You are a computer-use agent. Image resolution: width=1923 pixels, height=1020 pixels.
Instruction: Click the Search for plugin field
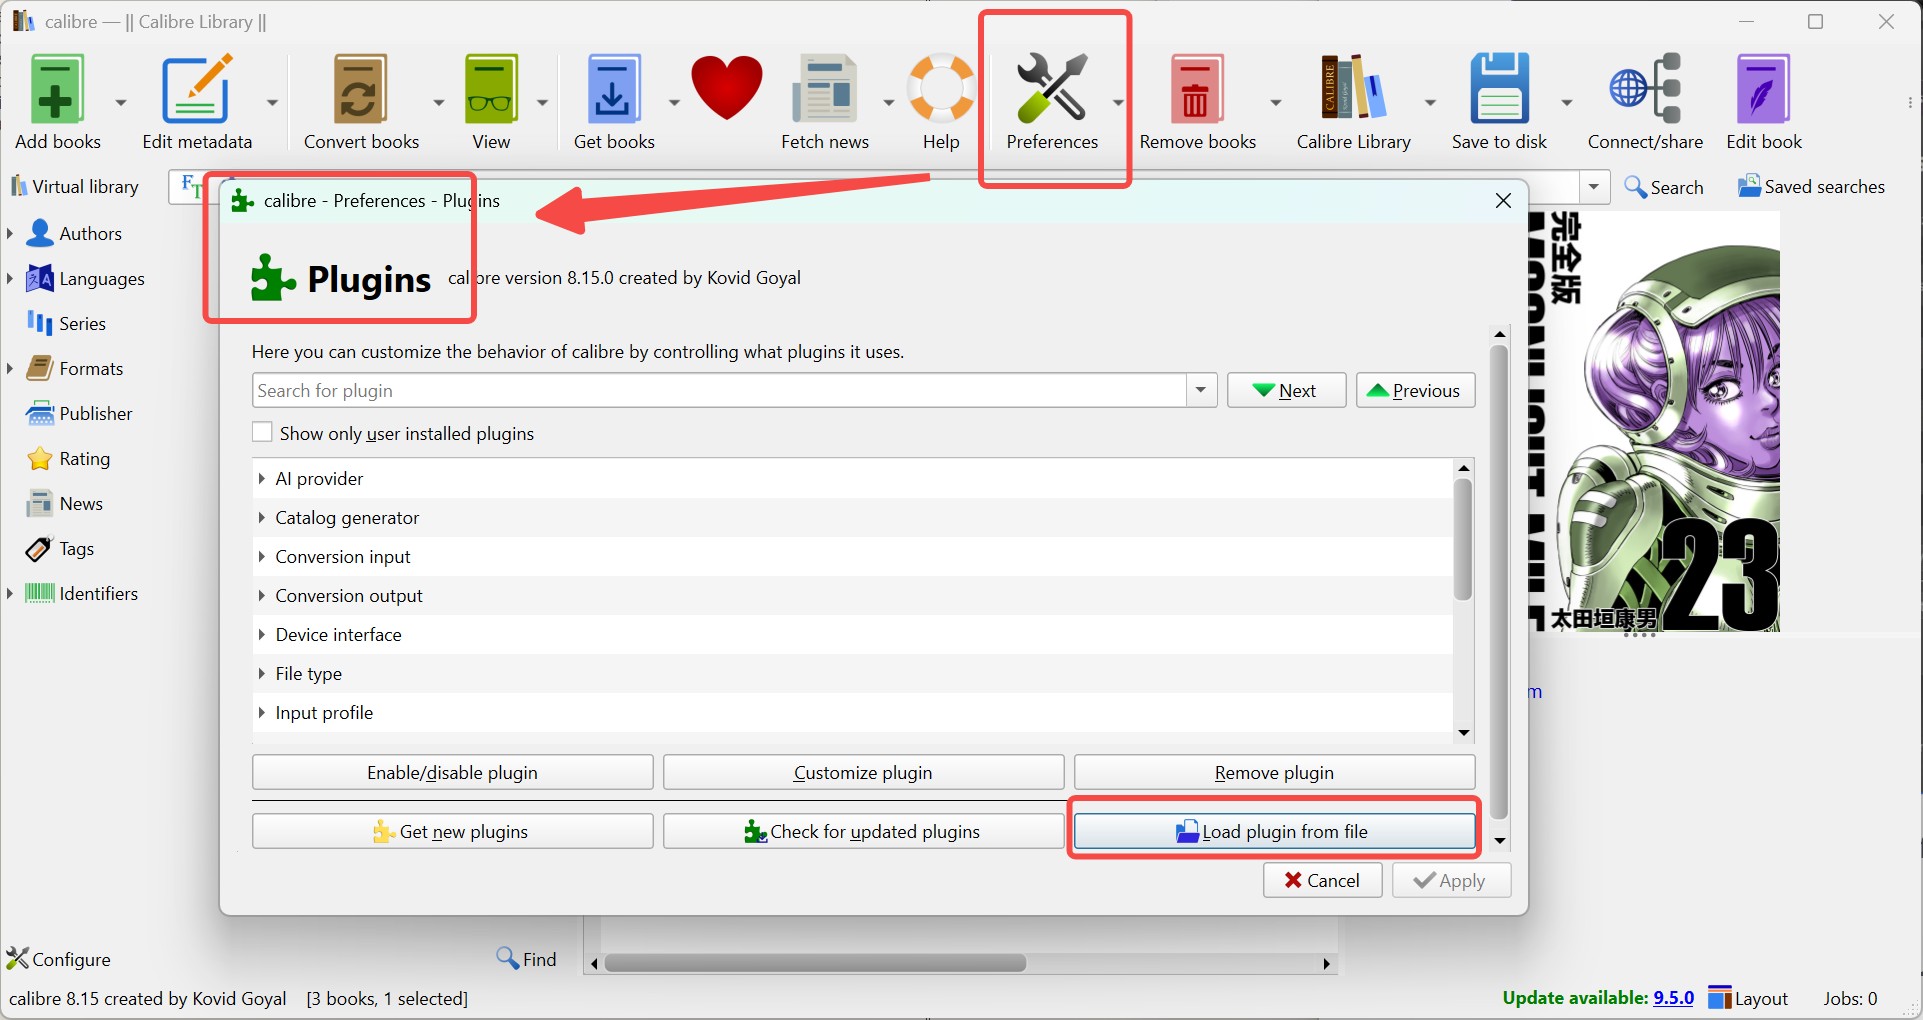(700, 390)
